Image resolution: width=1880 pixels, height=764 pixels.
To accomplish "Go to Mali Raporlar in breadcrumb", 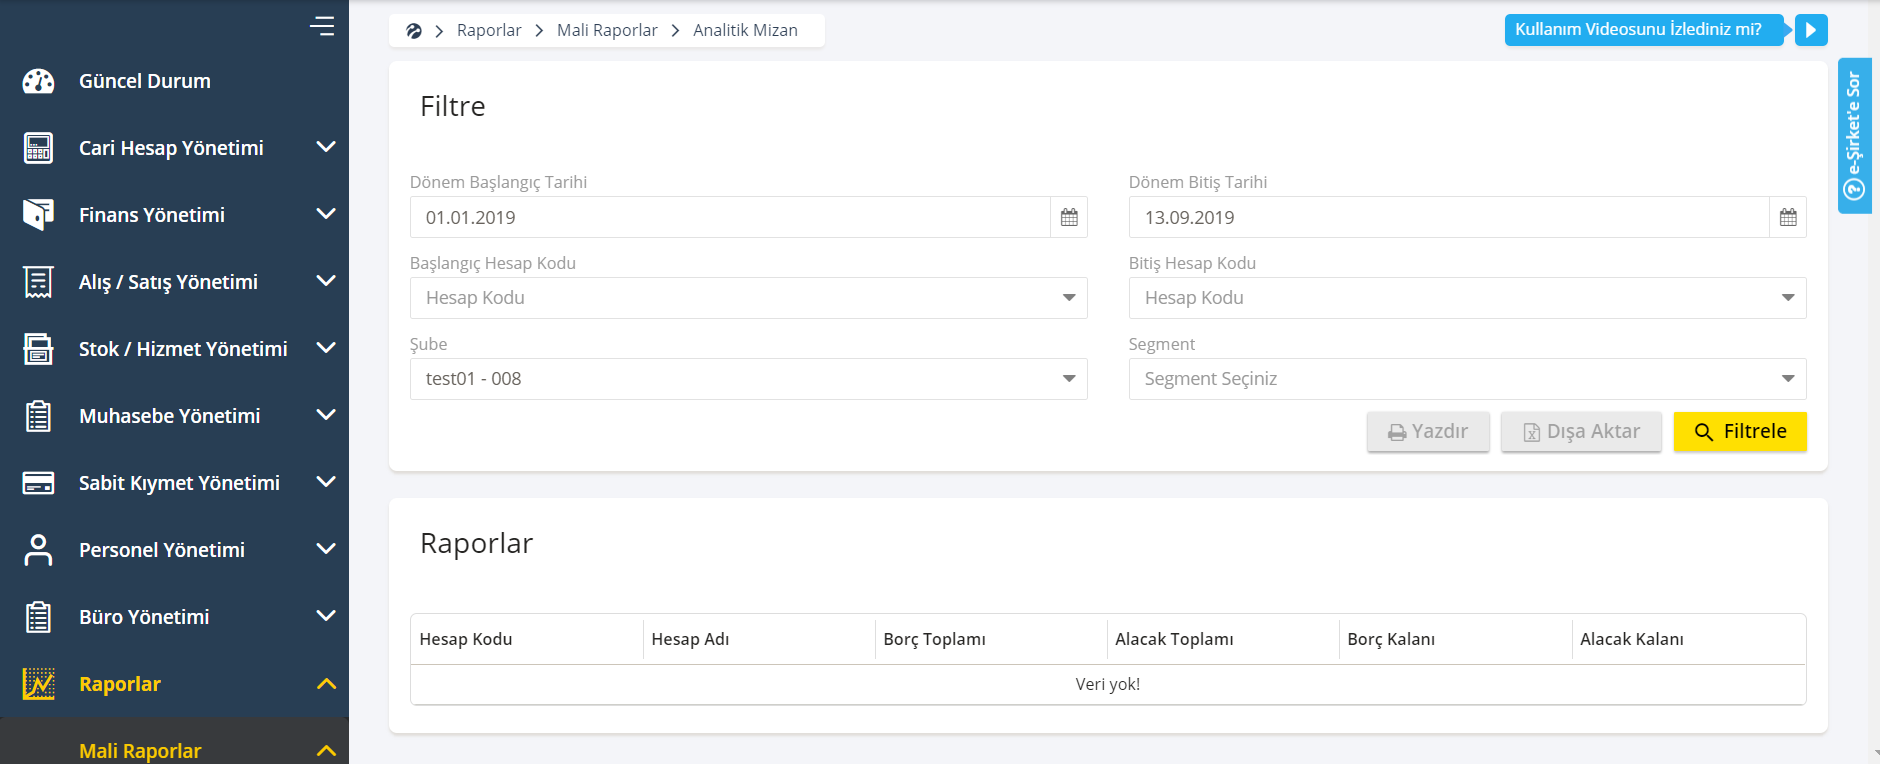I will pyautogui.click(x=607, y=31).
